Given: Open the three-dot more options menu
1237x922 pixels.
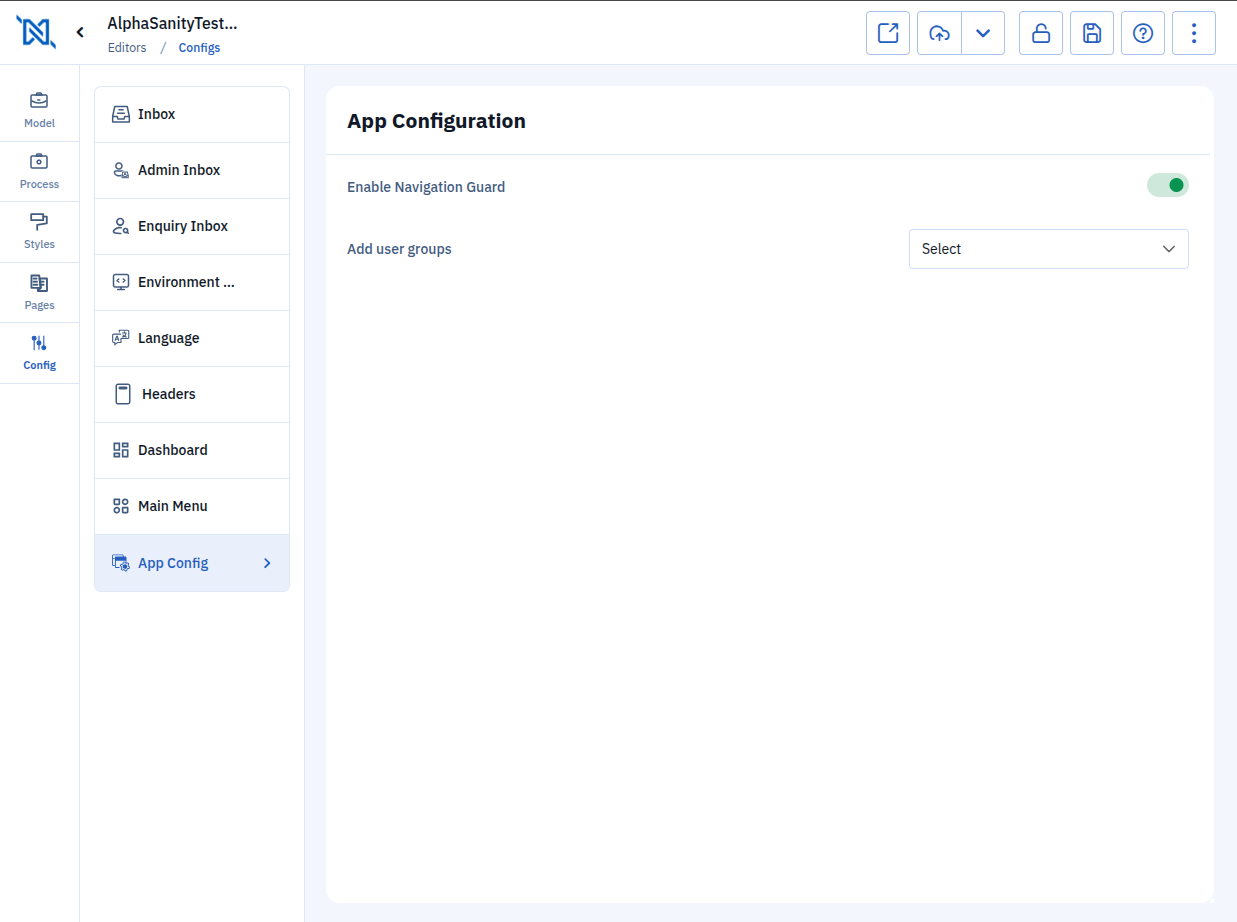Looking at the screenshot, I should tap(1194, 33).
